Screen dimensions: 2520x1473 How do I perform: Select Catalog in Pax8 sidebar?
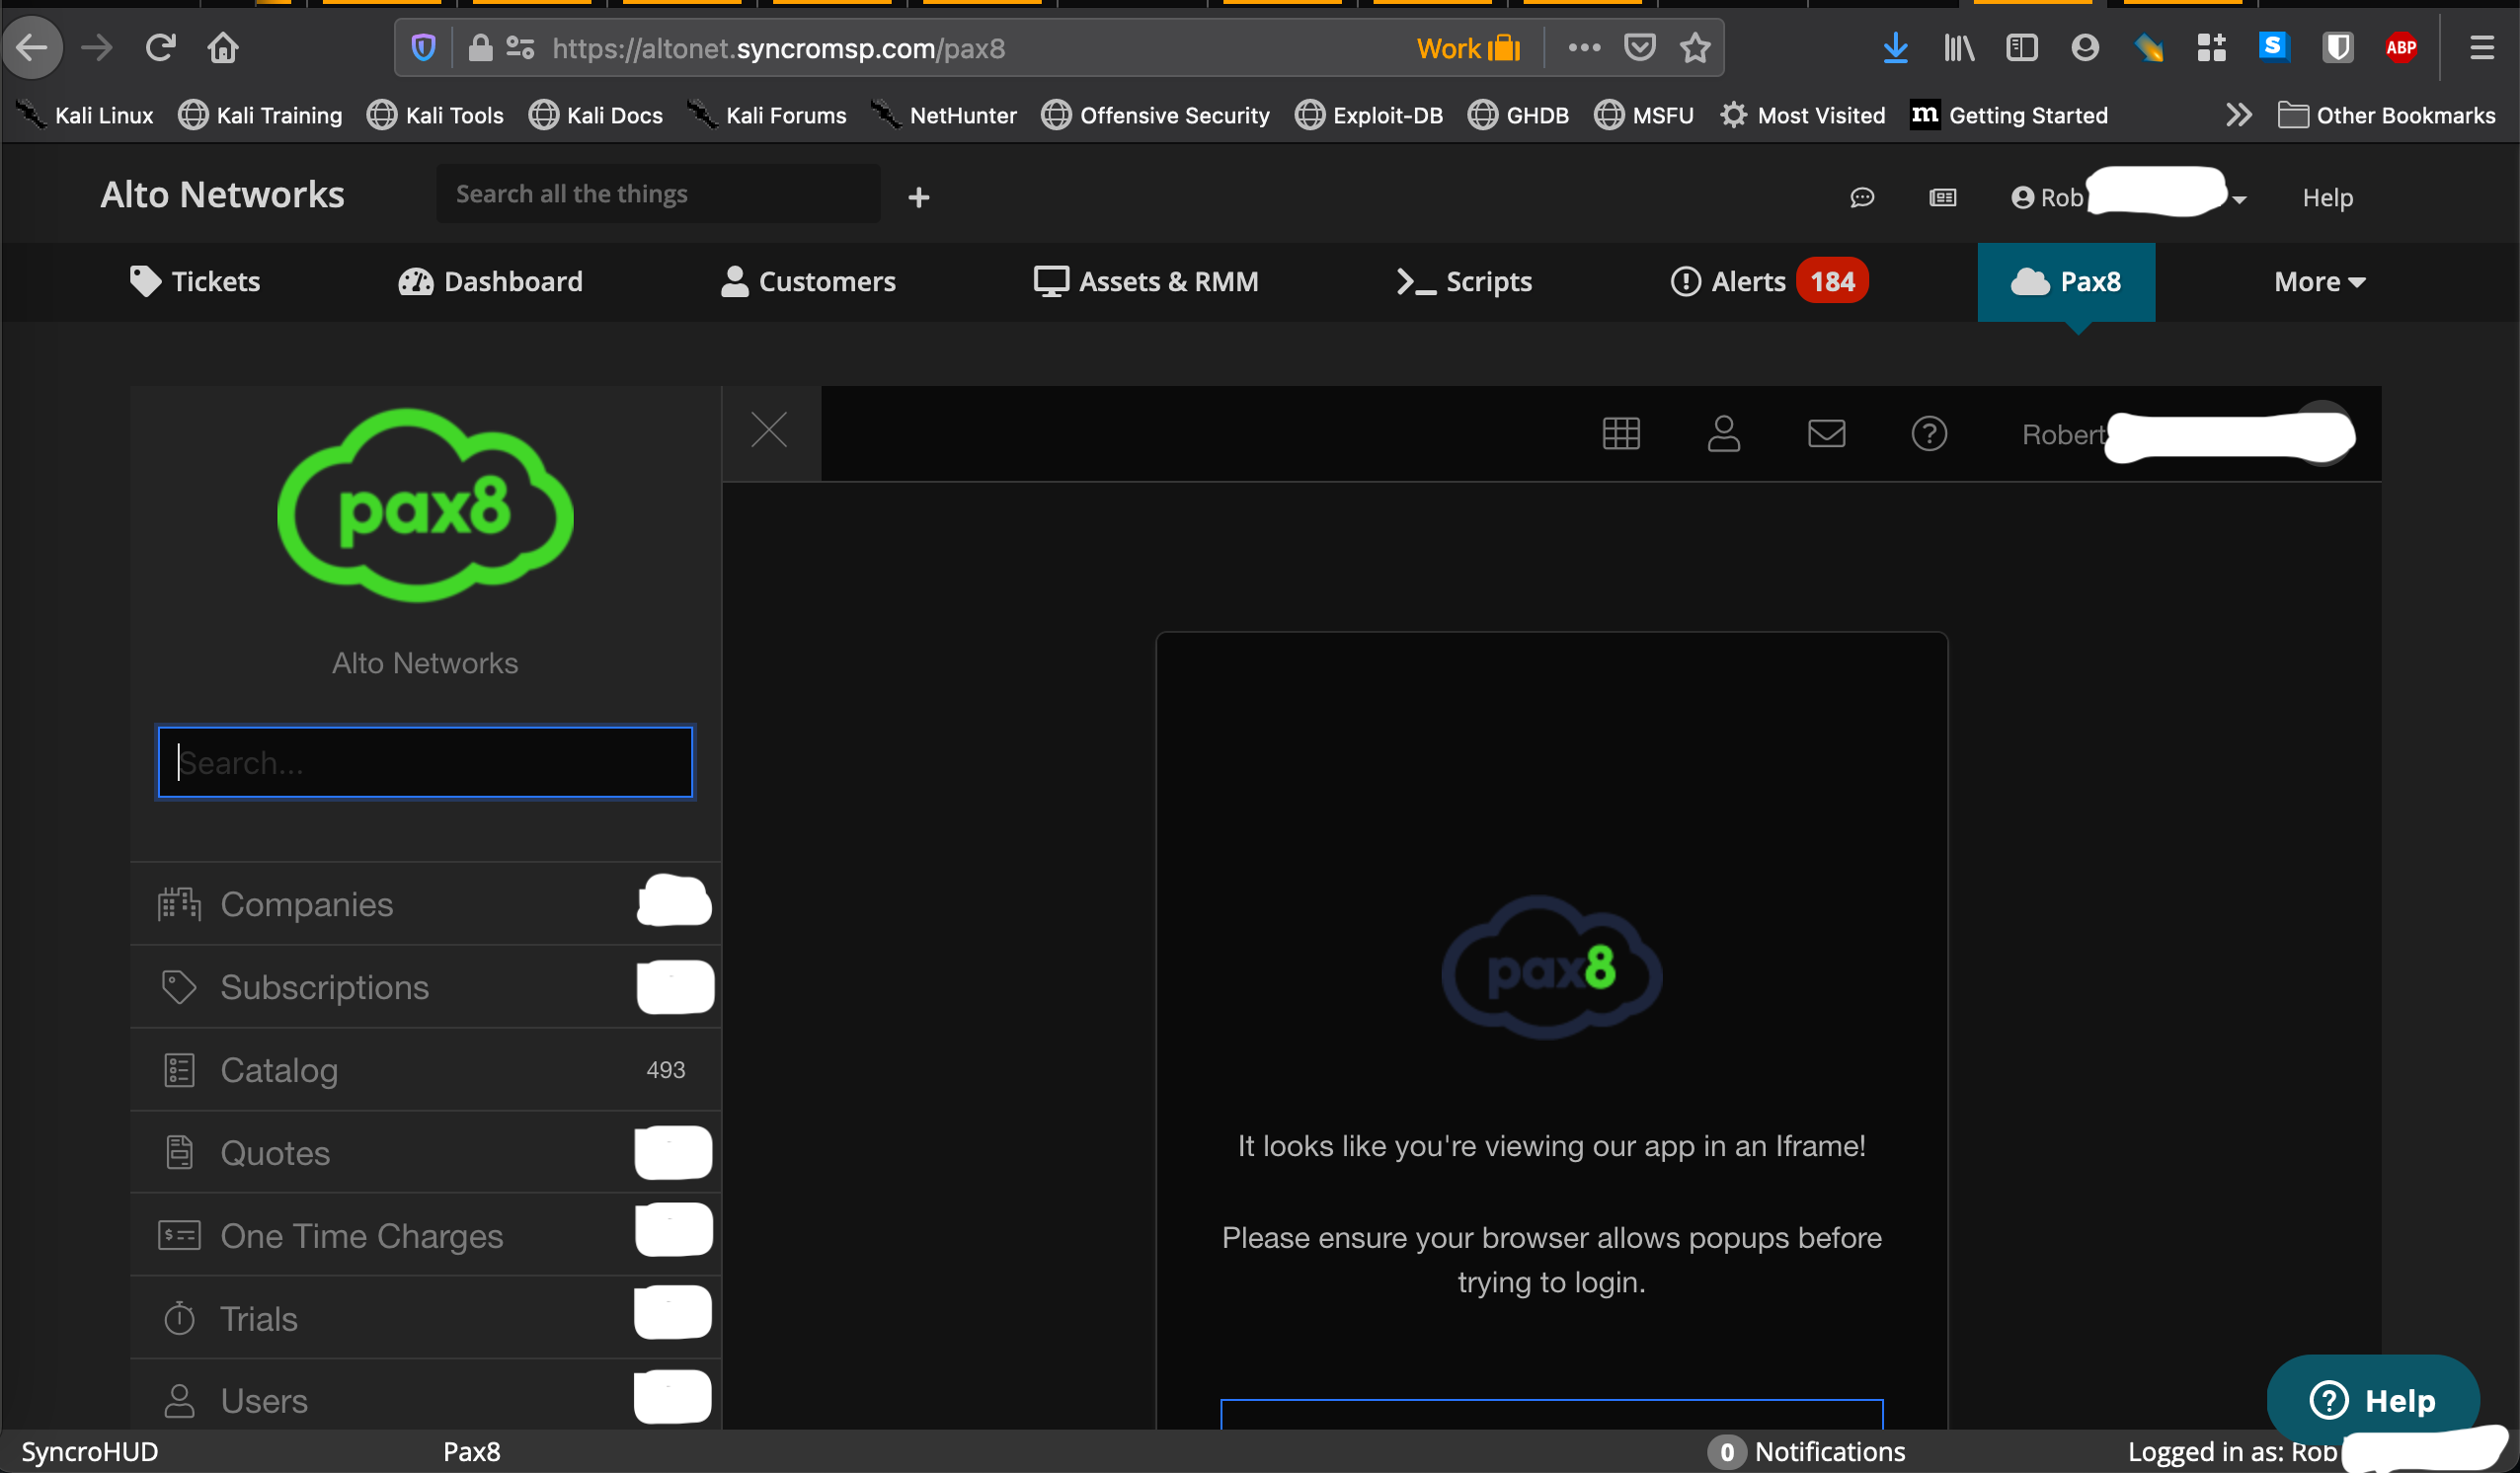coord(279,1070)
